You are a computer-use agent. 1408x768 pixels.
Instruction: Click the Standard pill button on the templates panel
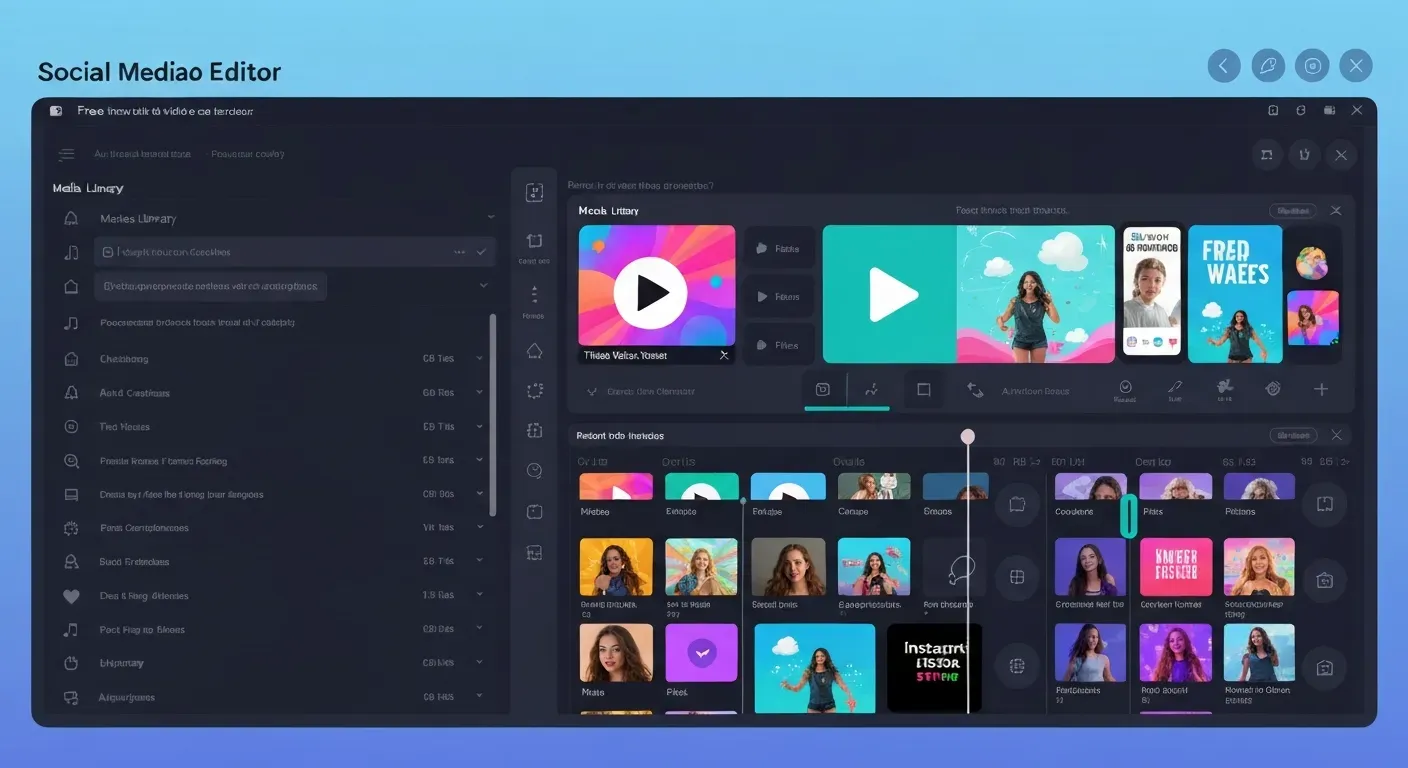1293,435
